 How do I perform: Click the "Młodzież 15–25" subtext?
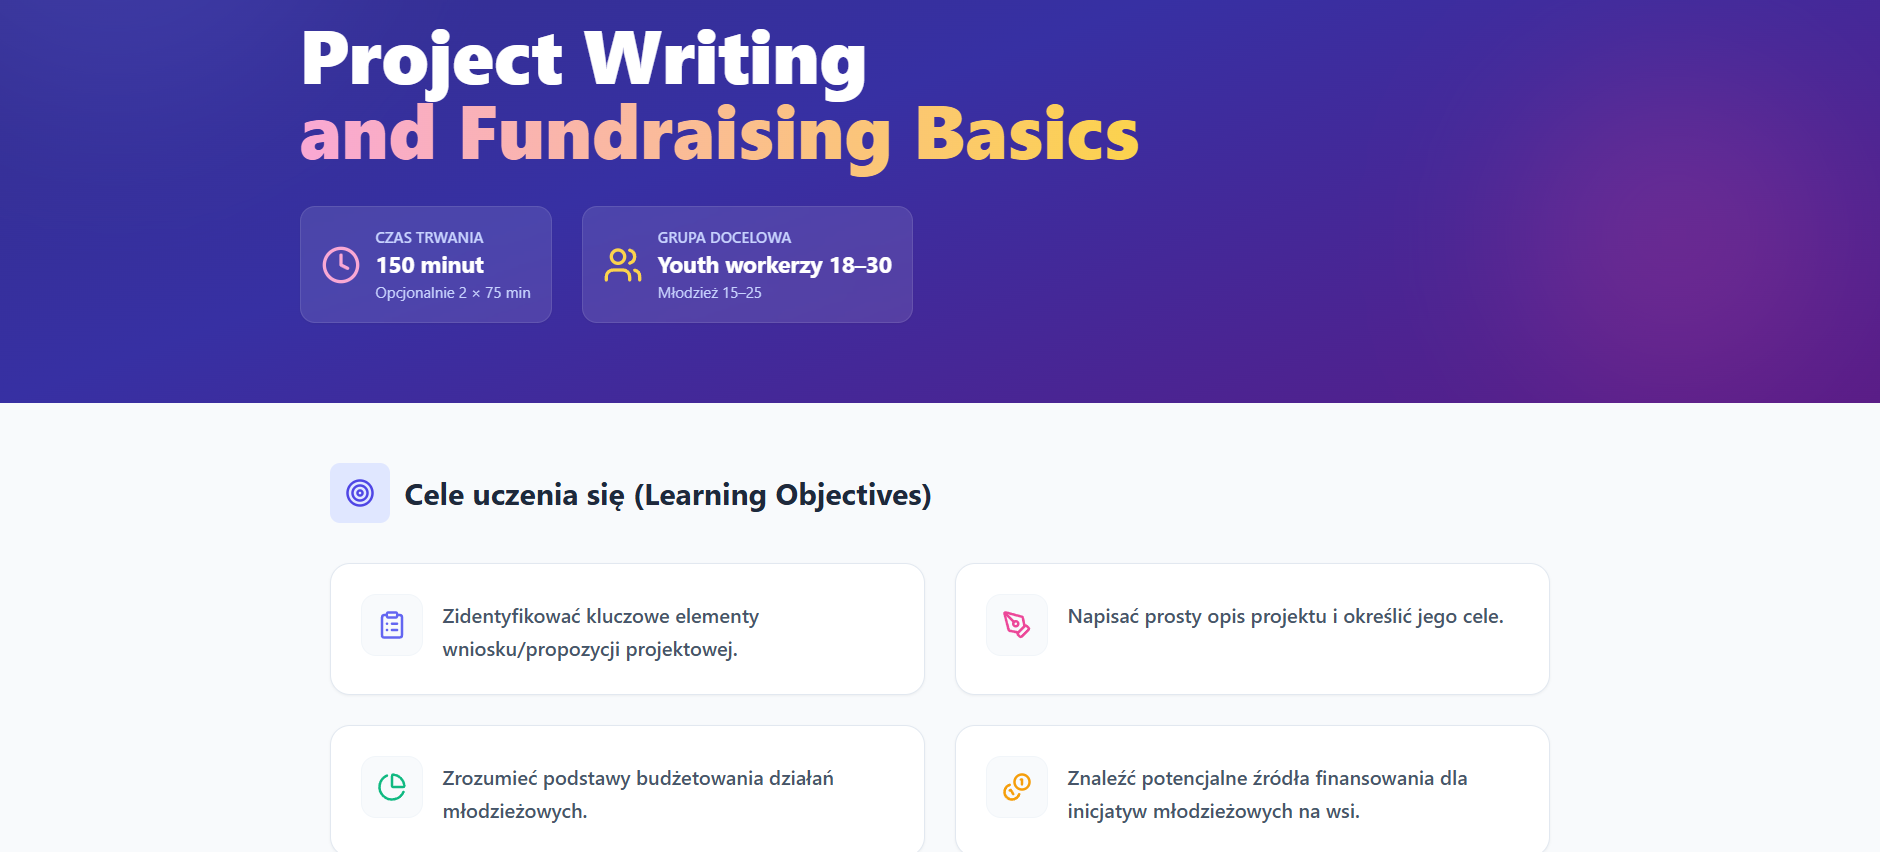click(709, 293)
